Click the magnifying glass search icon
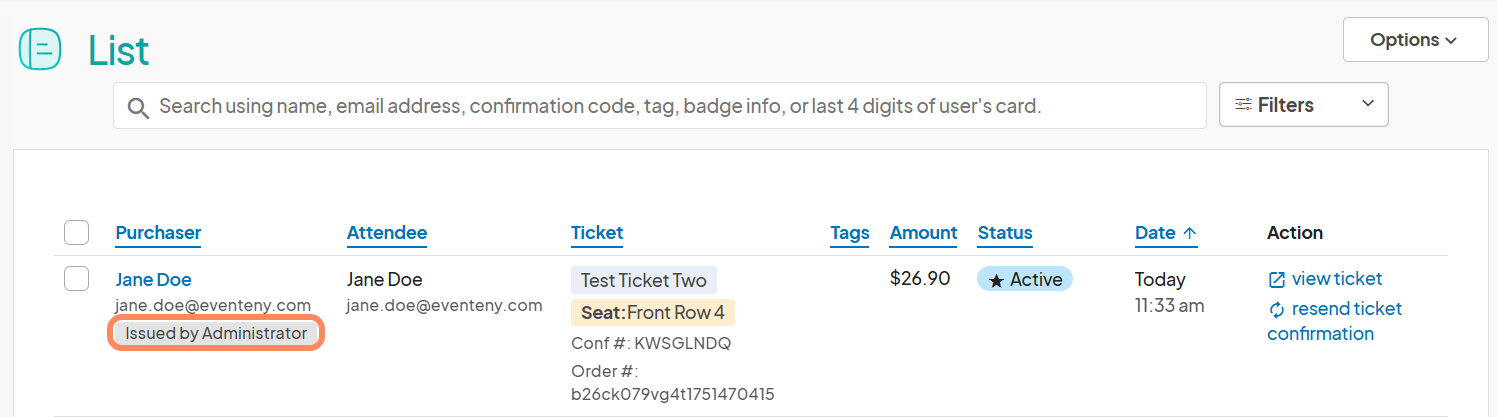This screenshot has width=1497, height=417. [x=138, y=108]
